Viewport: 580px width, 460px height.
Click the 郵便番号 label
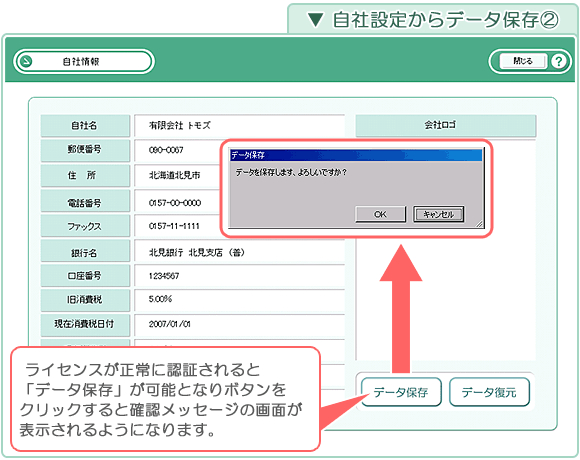(x=85, y=150)
